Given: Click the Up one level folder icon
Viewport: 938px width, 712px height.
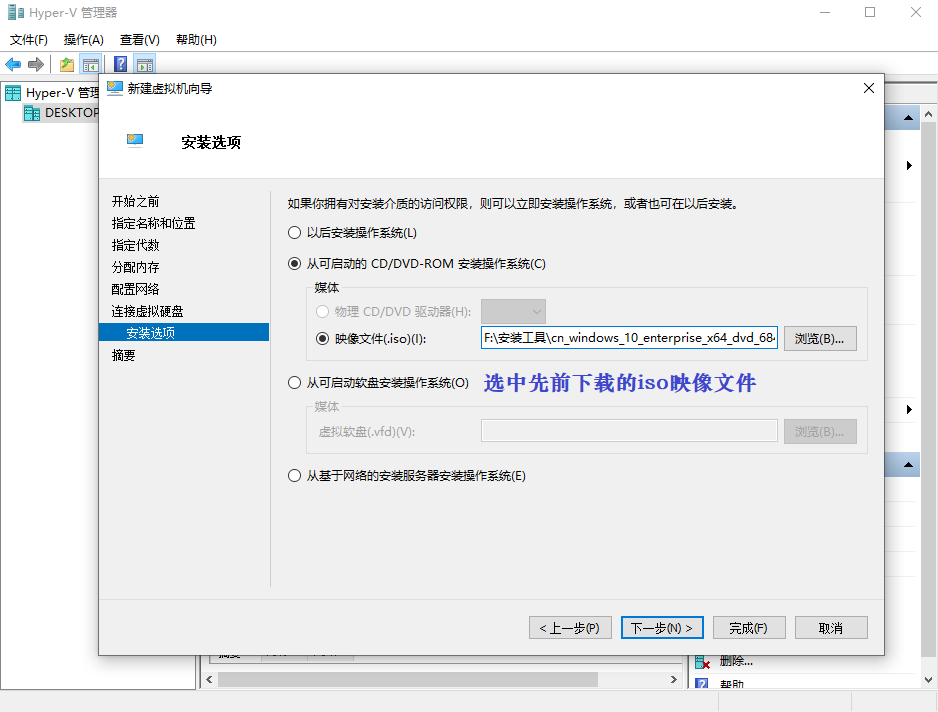Looking at the screenshot, I should pos(67,64).
